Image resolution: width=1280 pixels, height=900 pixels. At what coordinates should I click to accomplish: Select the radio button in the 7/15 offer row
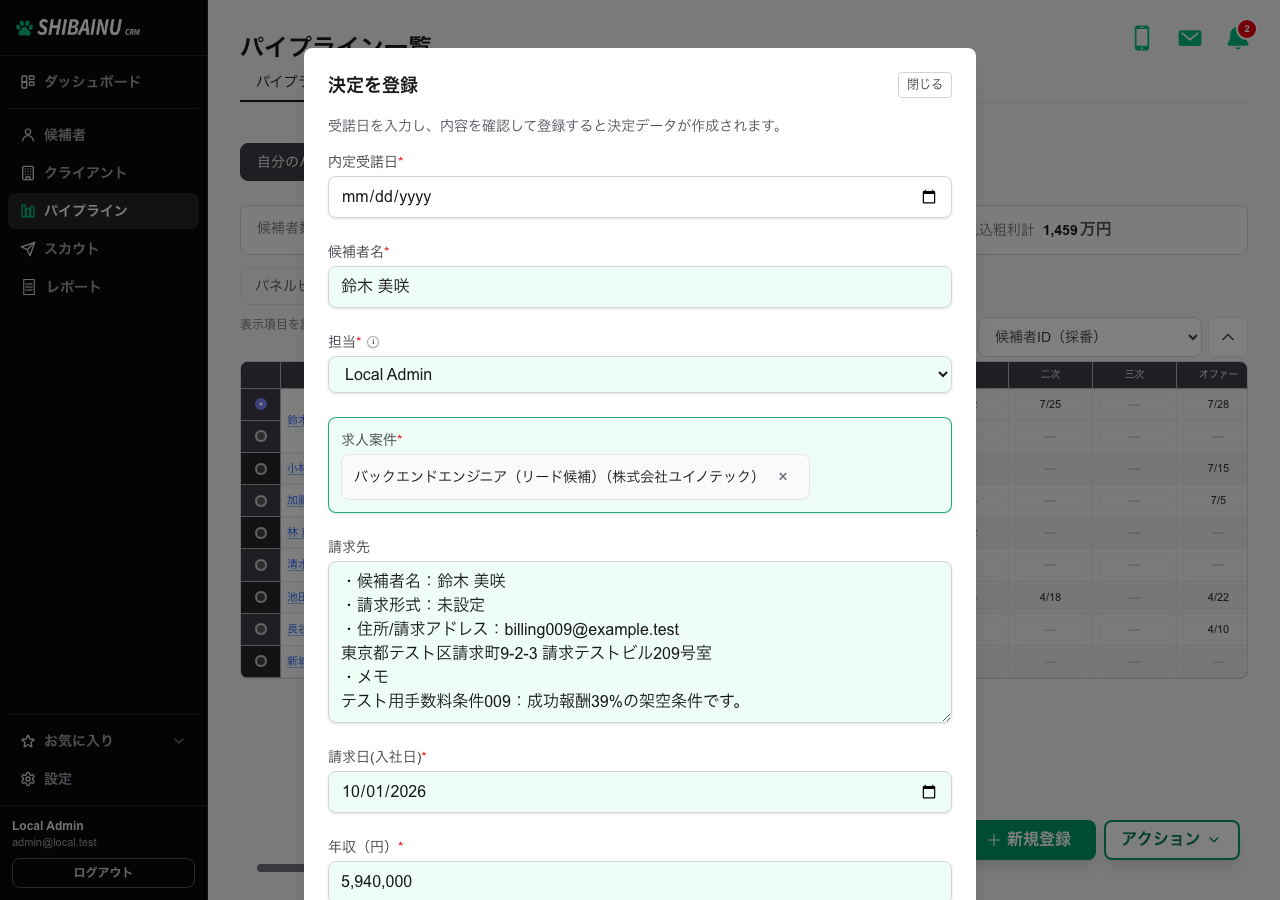[x=261, y=468]
